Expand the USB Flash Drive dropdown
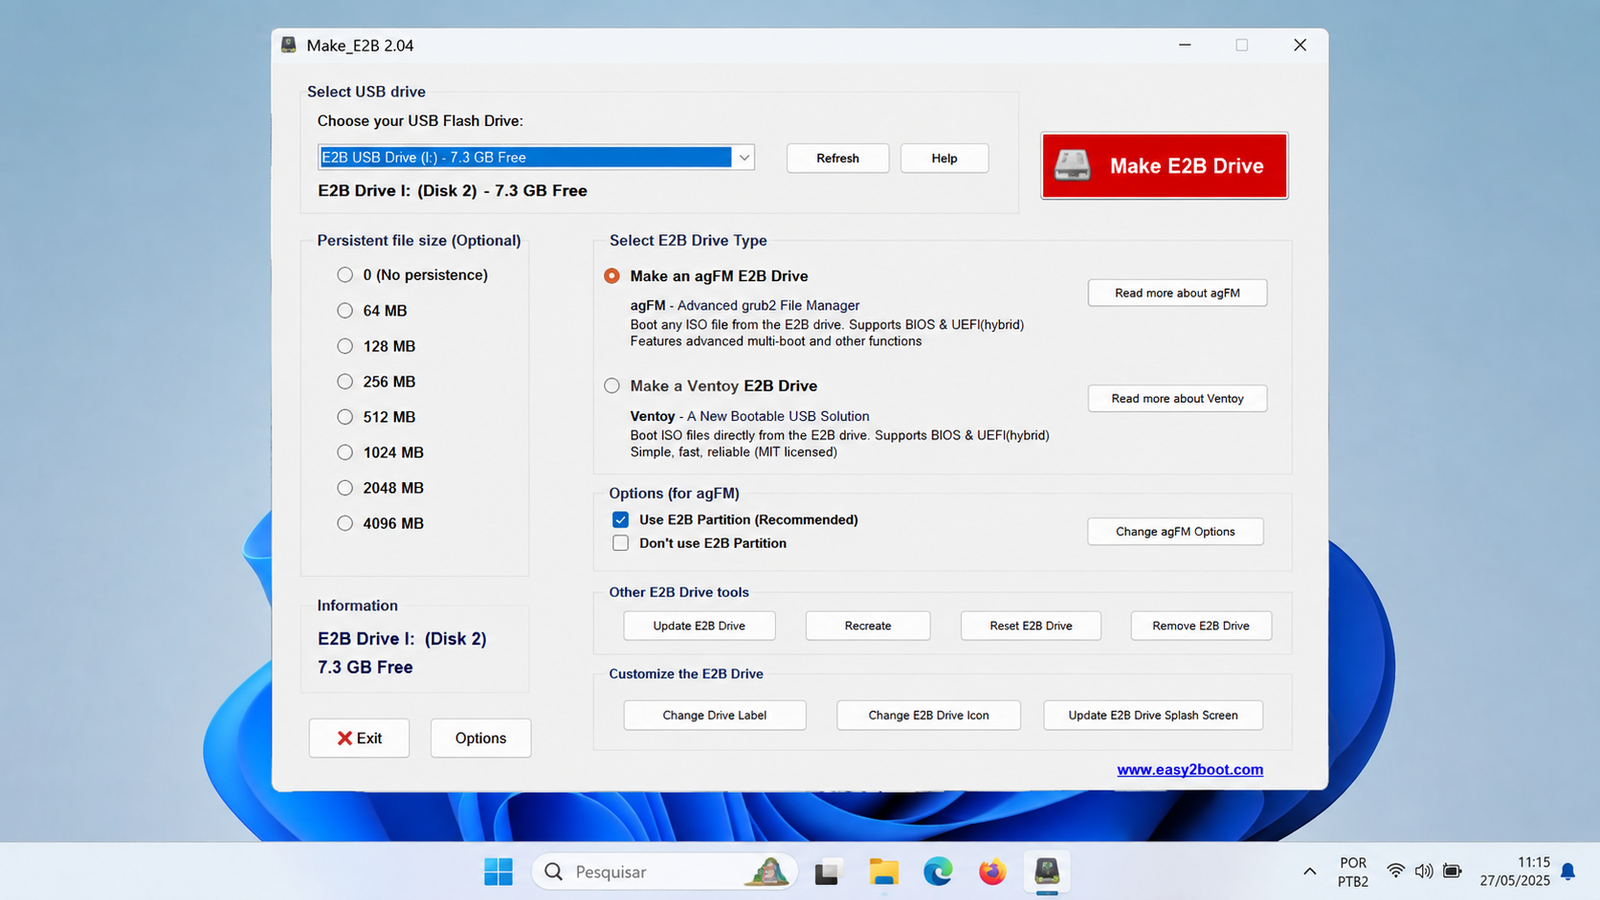Viewport: 1600px width, 900px height. [744, 157]
